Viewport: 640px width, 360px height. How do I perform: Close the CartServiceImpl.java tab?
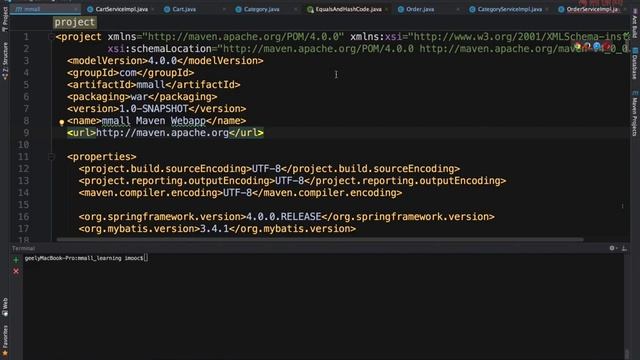click(x=153, y=9)
